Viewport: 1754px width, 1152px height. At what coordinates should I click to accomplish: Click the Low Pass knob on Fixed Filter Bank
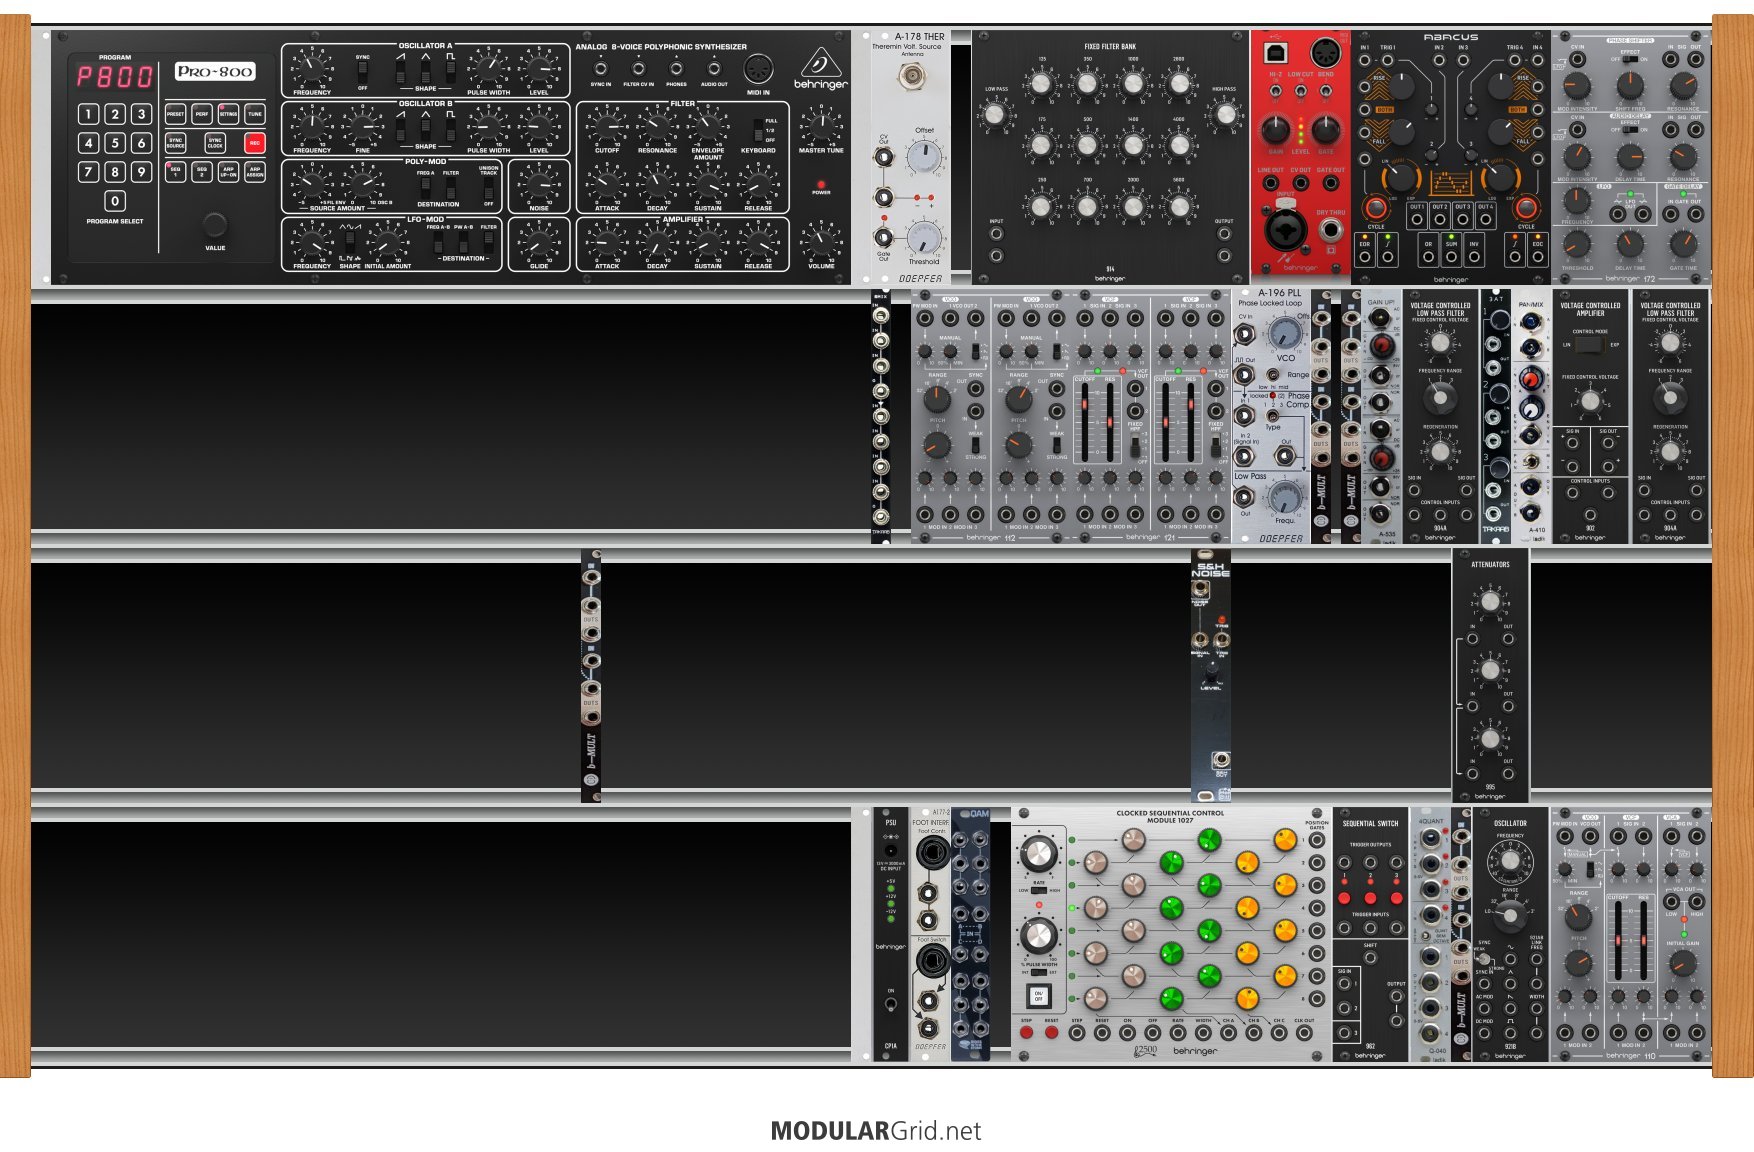click(995, 114)
